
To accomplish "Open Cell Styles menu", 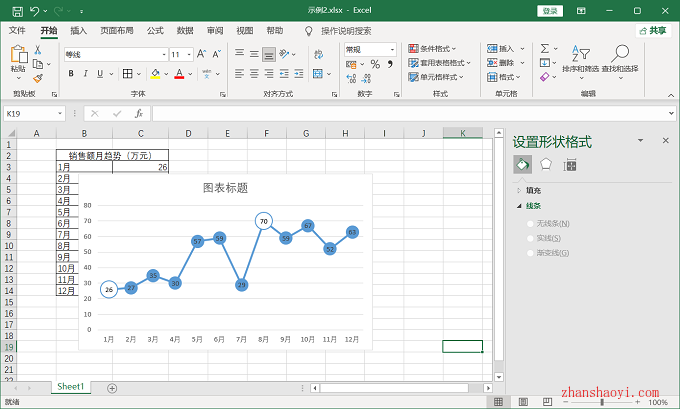I will point(436,77).
